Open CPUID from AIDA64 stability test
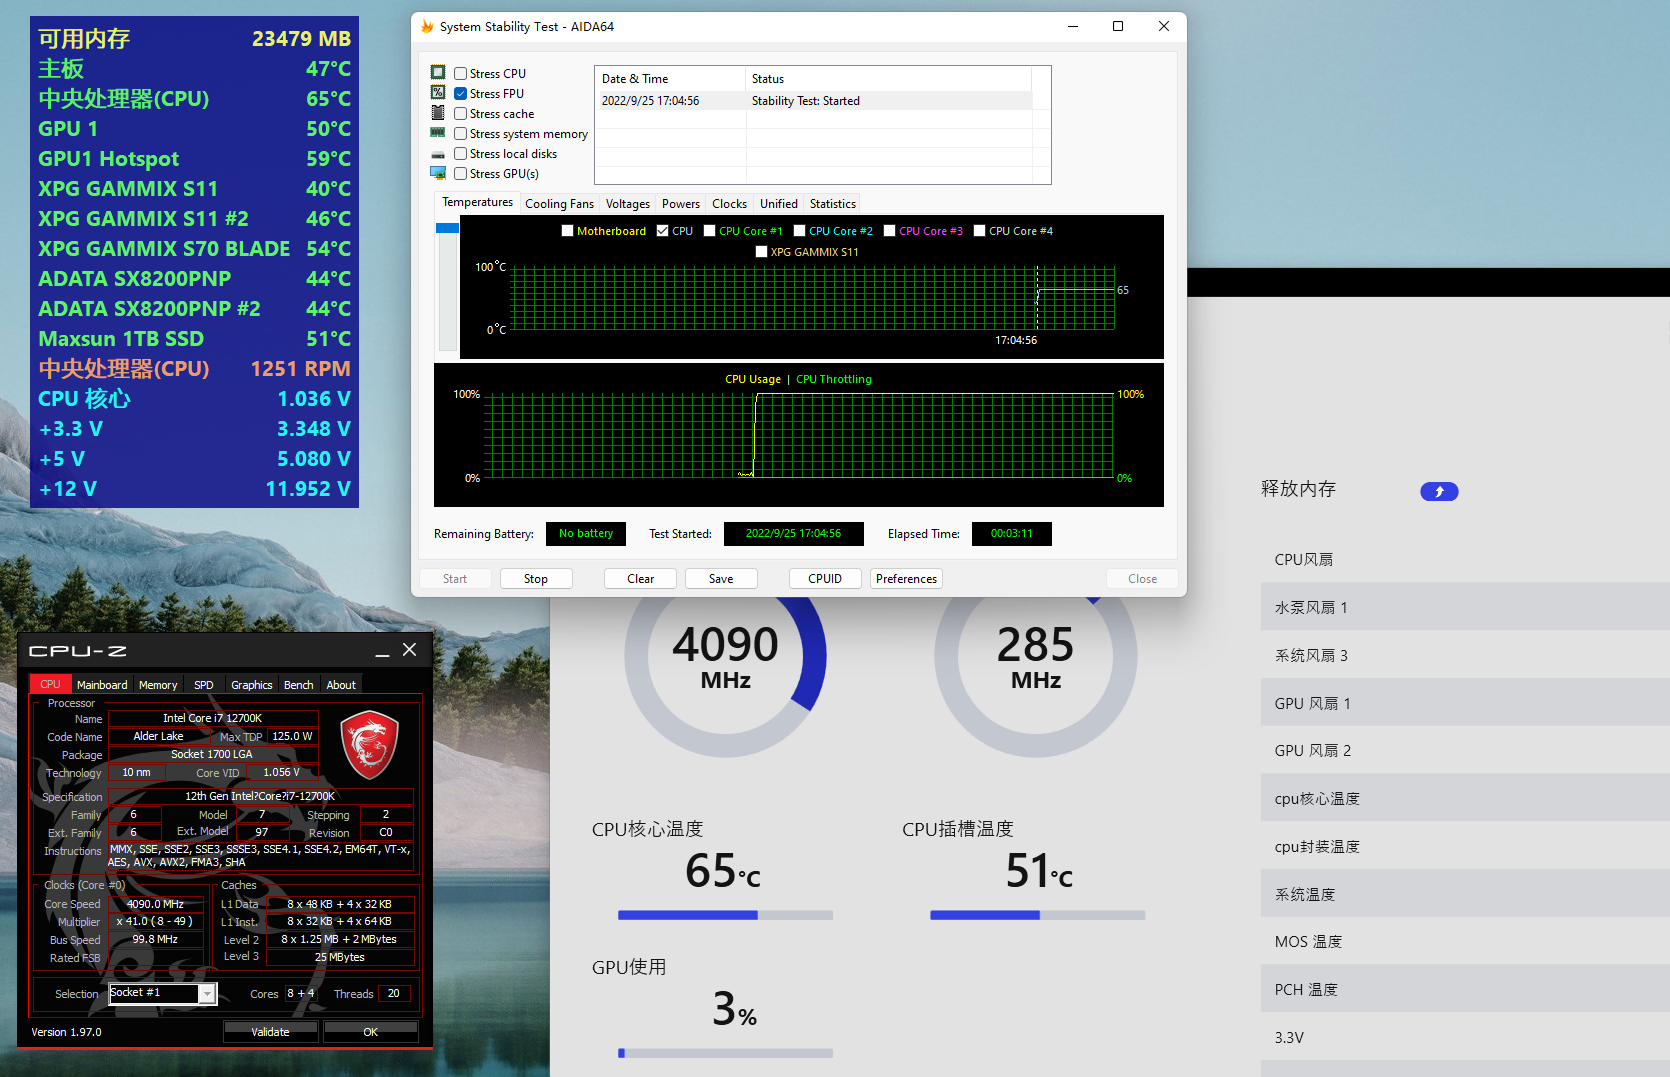Screen dimensions: 1670x1077 pyautogui.click(x=825, y=579)
